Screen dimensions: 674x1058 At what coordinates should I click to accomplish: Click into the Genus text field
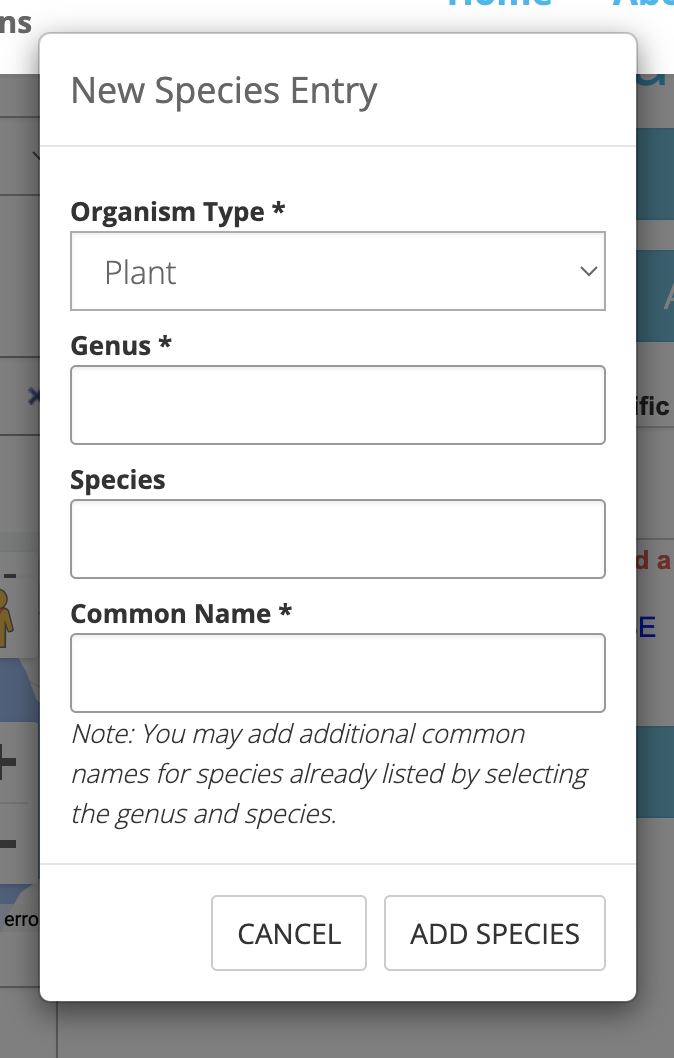337,405
